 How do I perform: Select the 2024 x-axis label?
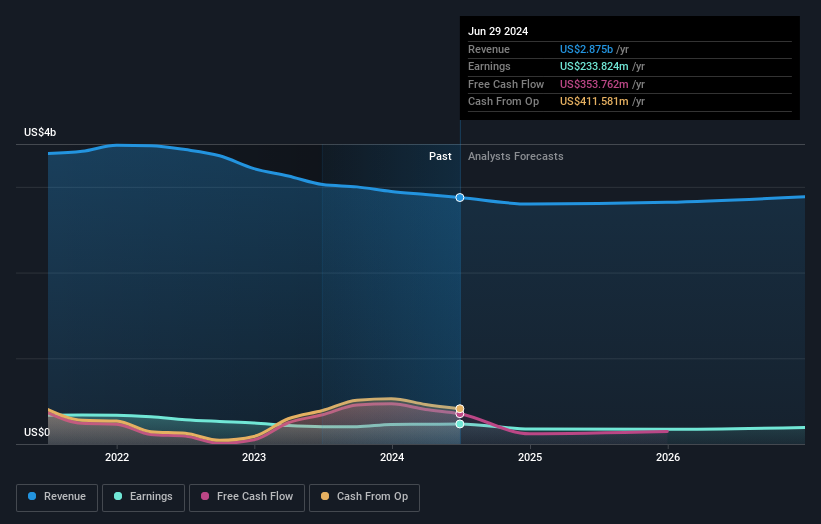pyautogui.click(x=392, y=457)
